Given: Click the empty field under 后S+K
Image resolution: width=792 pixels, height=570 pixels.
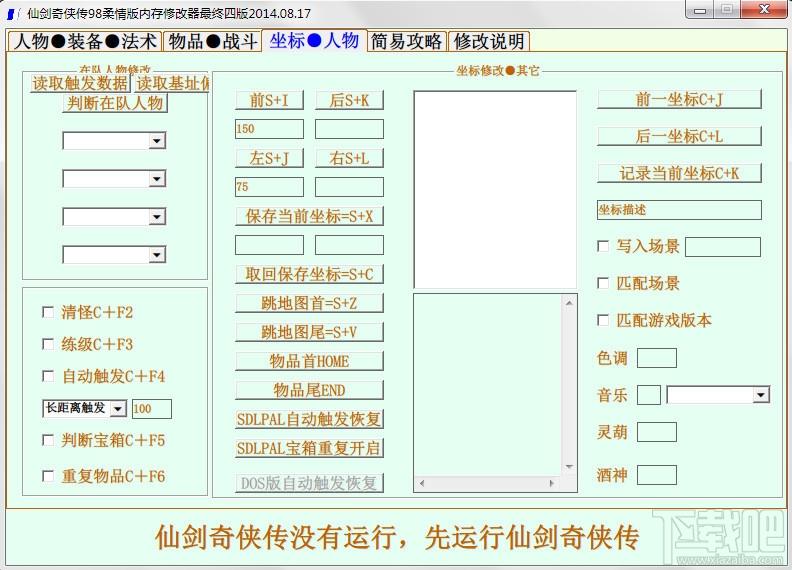Looking at the screenshot, I should click(349, 129).
